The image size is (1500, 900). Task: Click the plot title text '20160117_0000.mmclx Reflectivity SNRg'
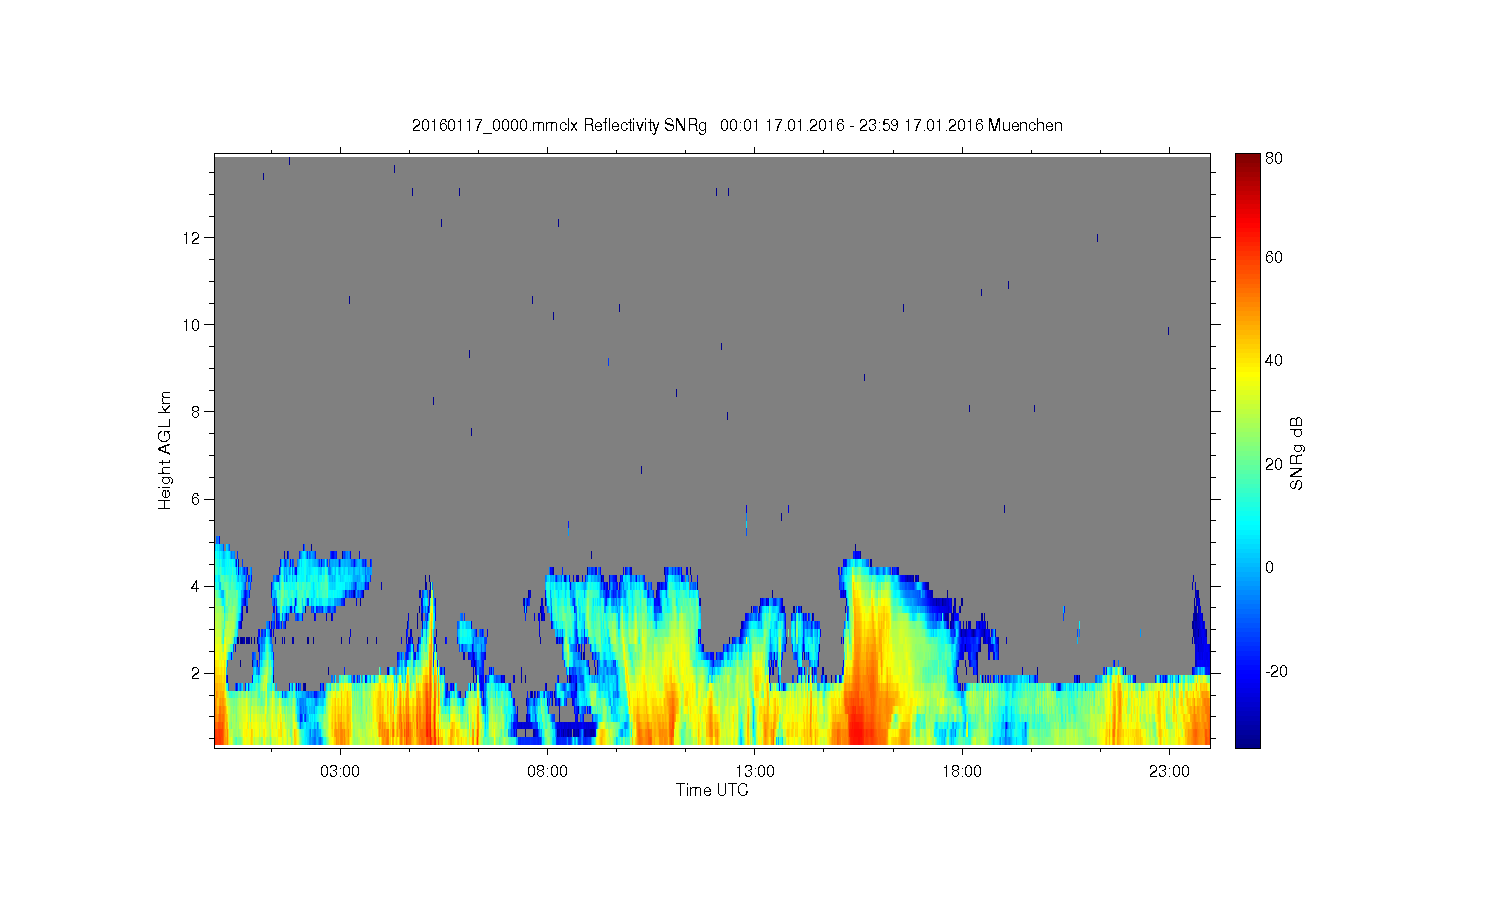coord(559,125)
